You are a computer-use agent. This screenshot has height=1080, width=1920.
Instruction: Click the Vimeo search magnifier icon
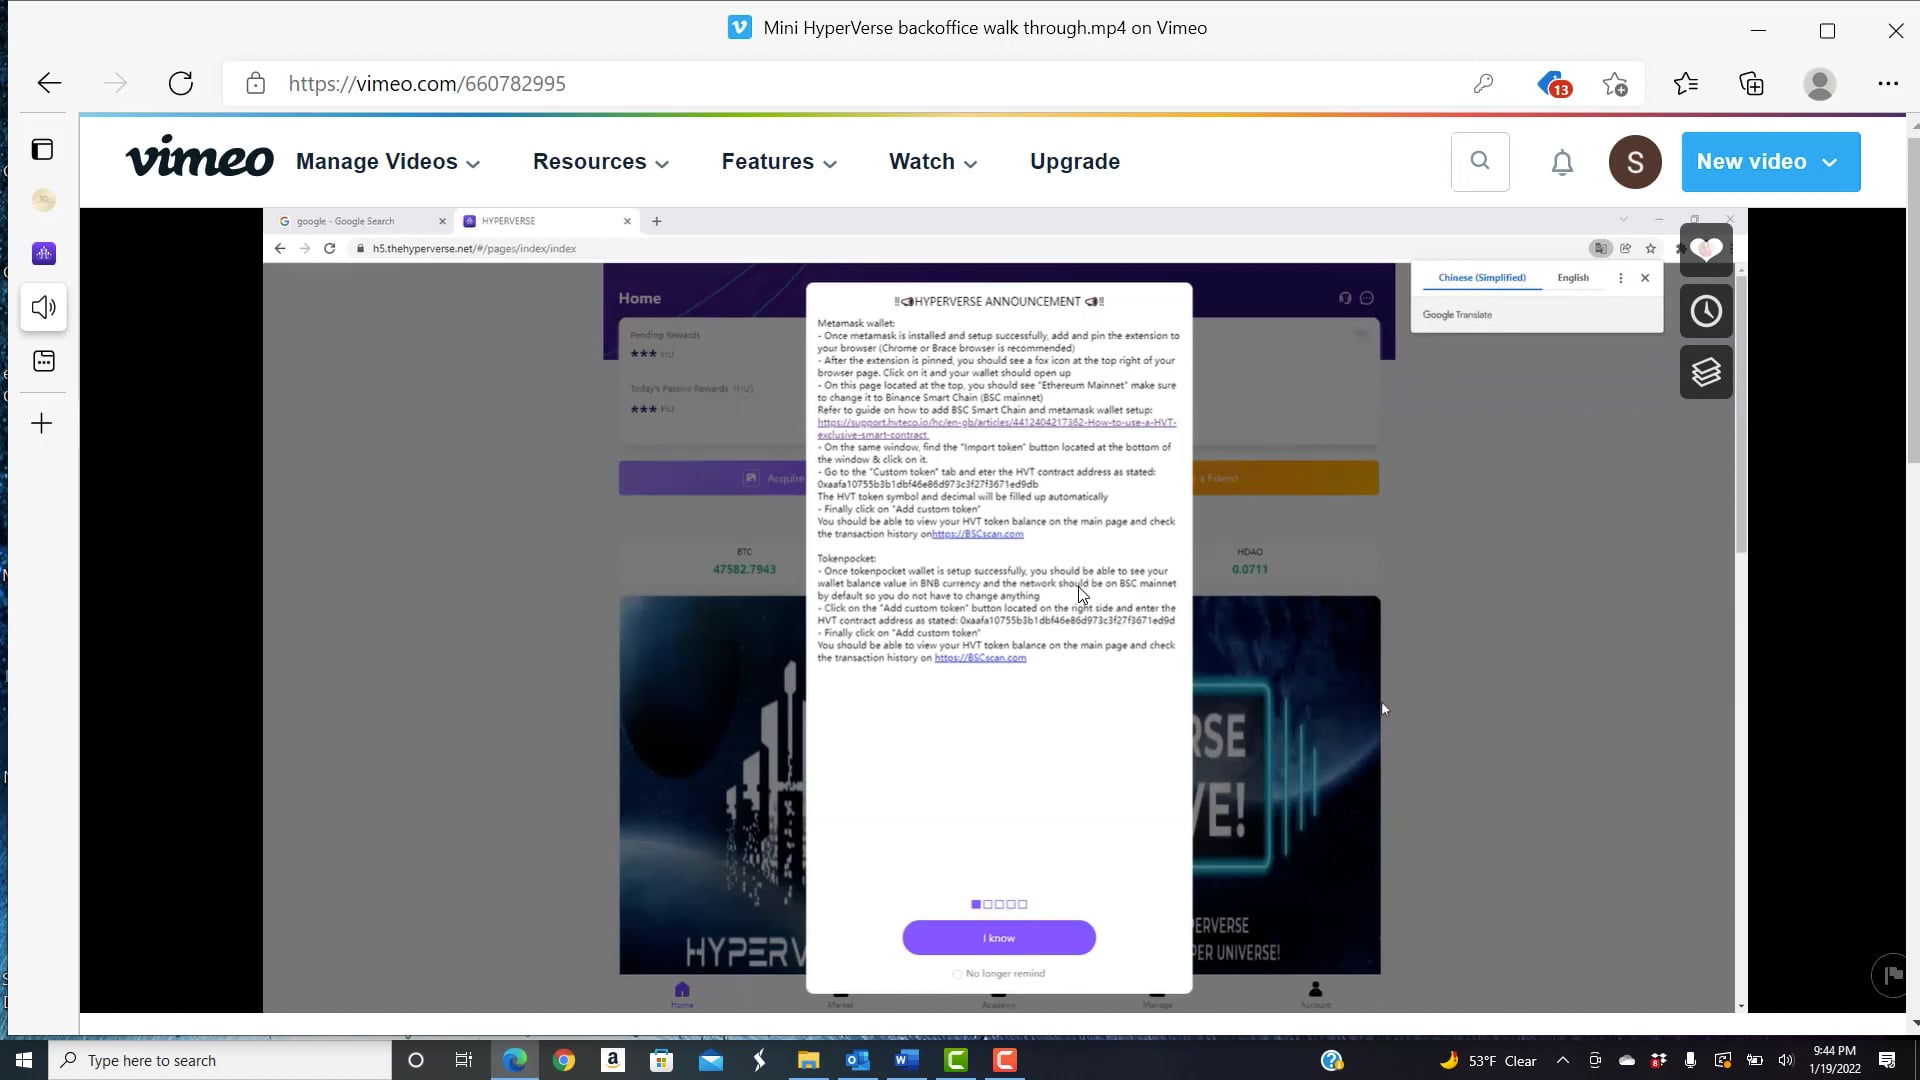(1480, 161)
